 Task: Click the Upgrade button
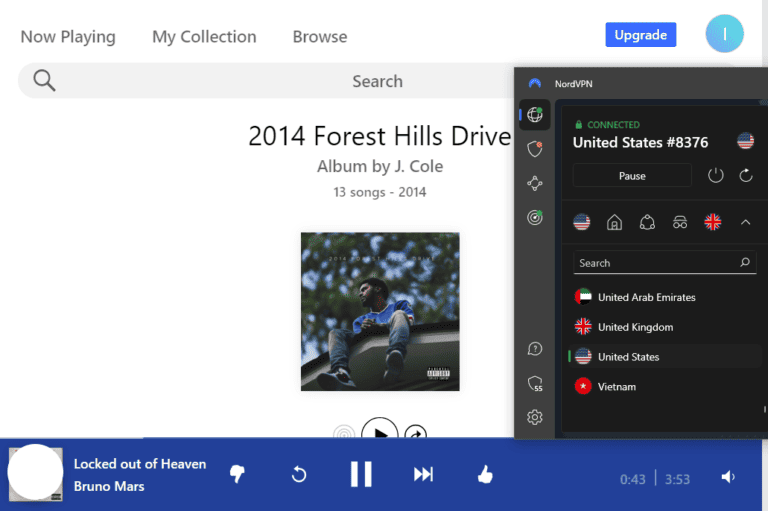tap(640, 35)
